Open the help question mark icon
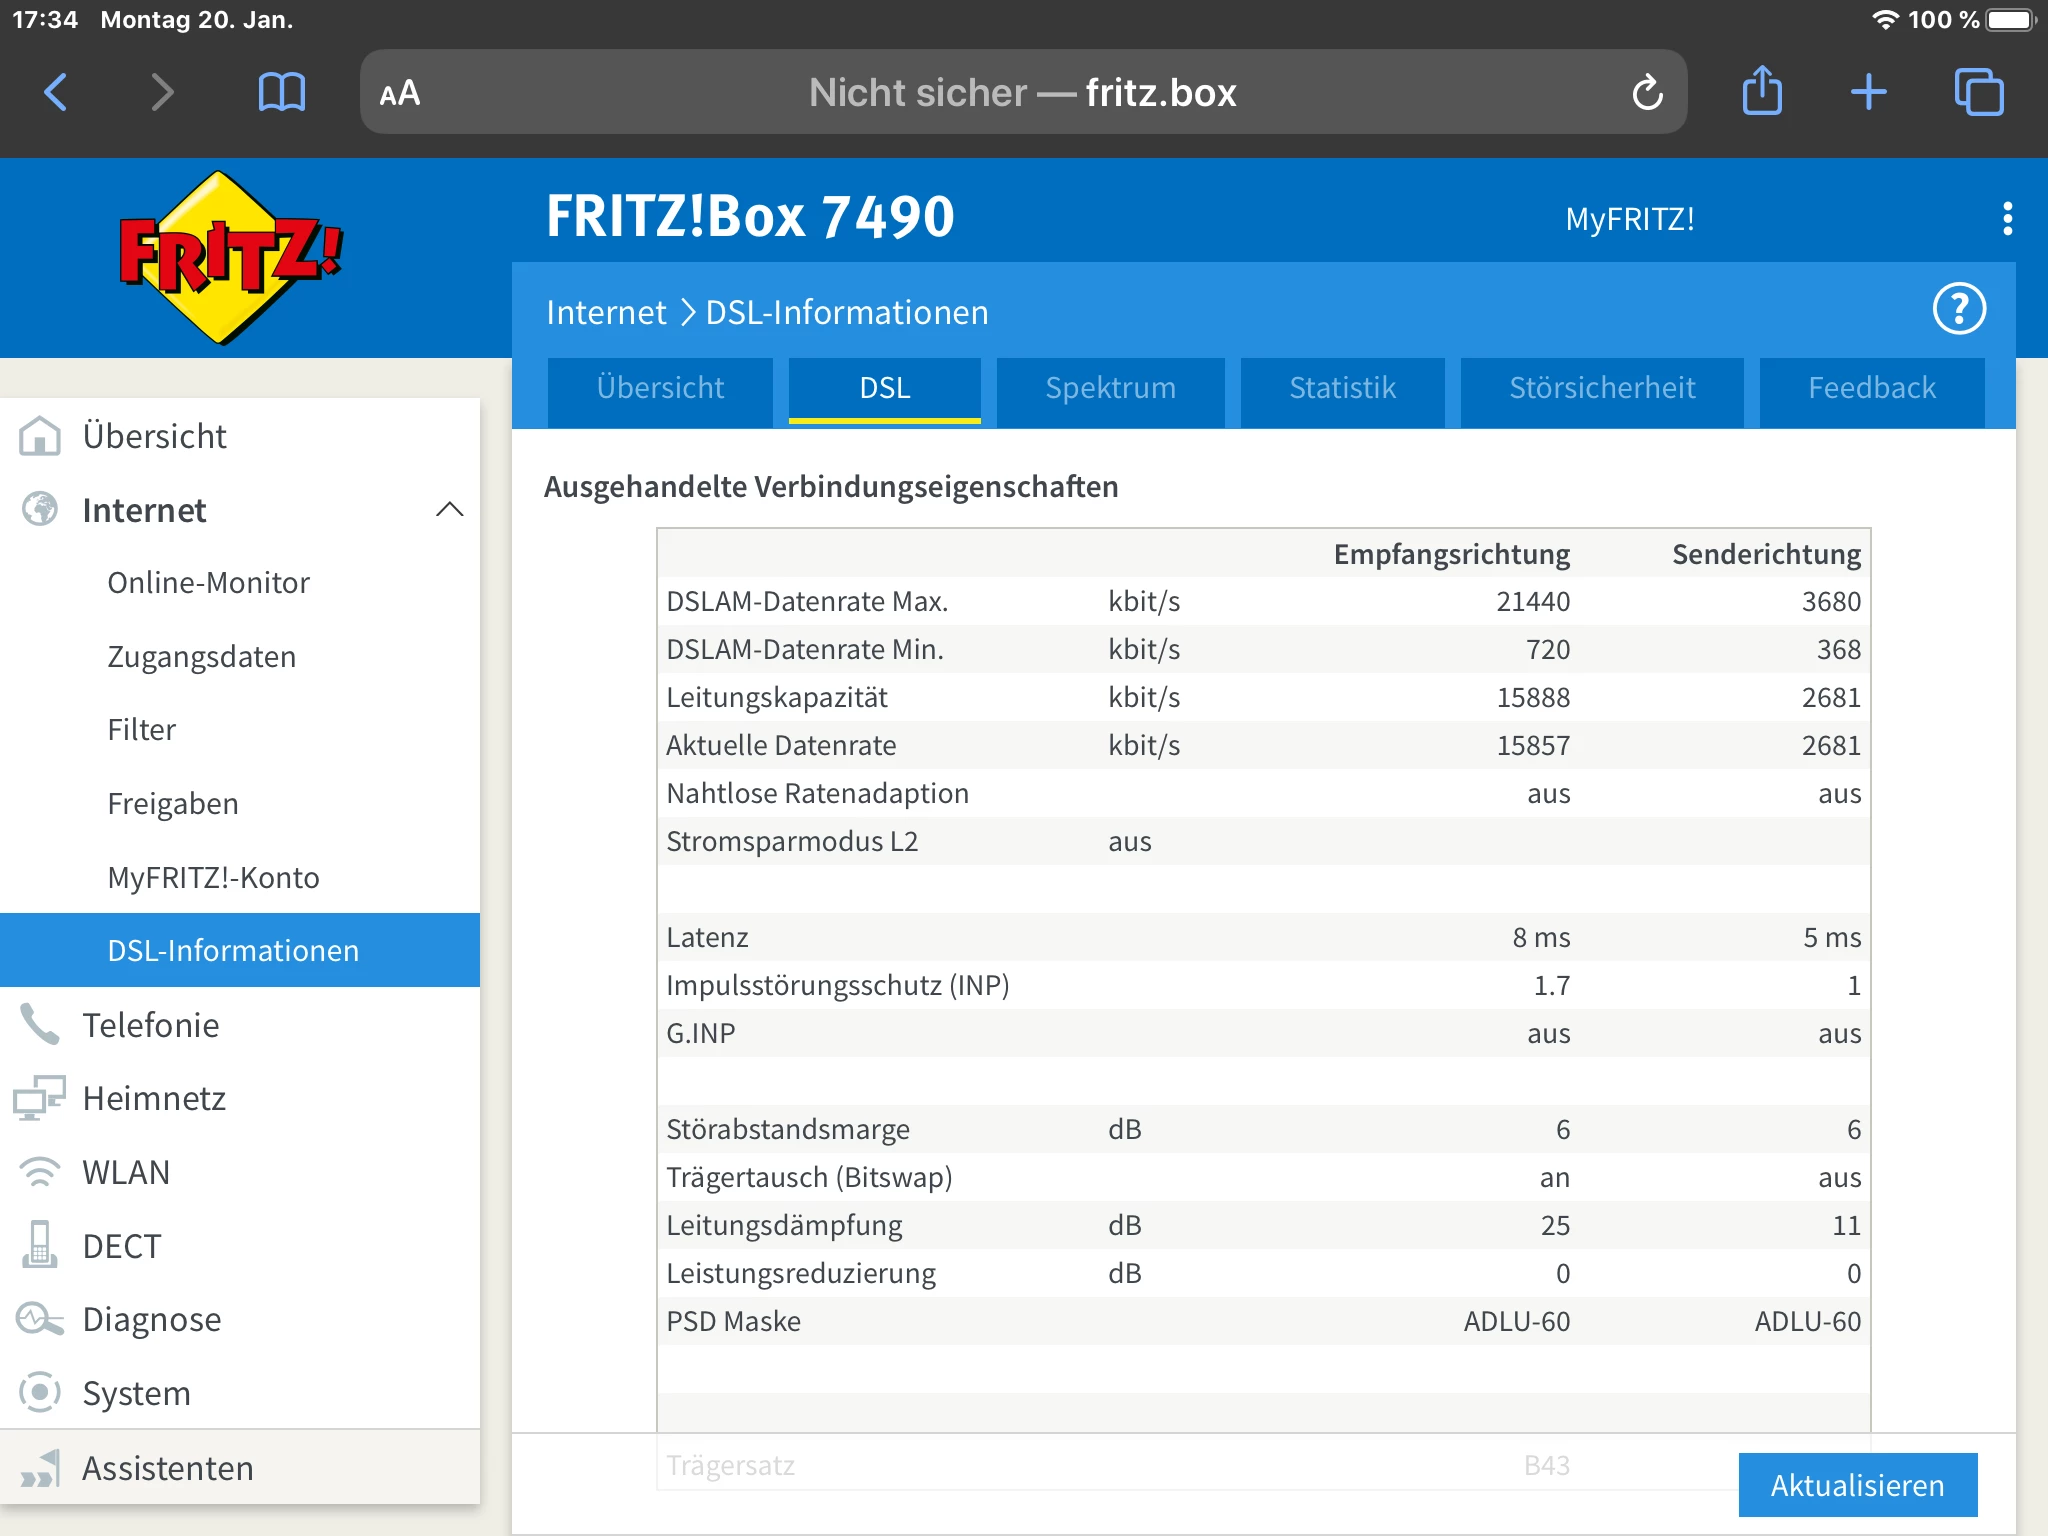The width and height of the screenshot is (2048, 1536). click(x=1958, y=310)
